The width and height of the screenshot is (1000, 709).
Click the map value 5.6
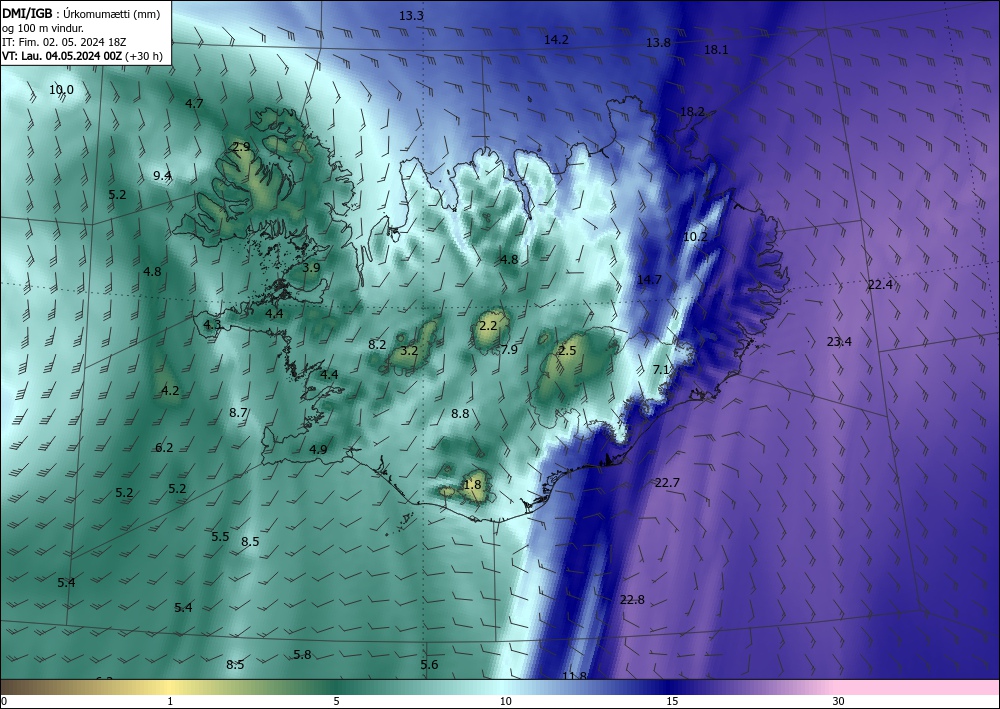[x=429, y=664]
